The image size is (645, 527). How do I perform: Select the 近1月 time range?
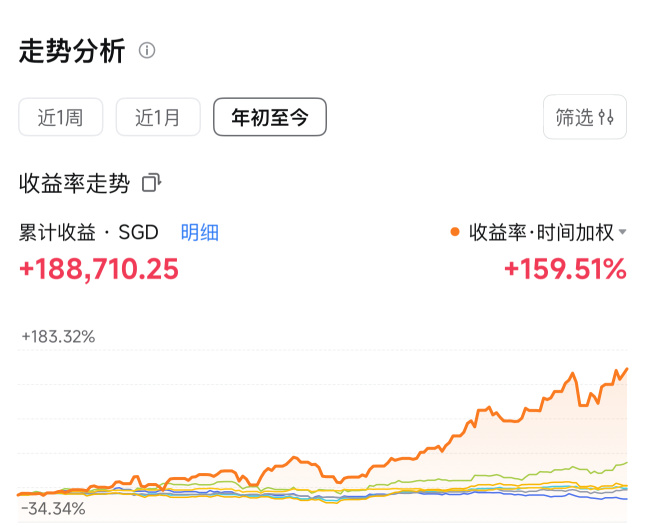[x=158, y=117]
